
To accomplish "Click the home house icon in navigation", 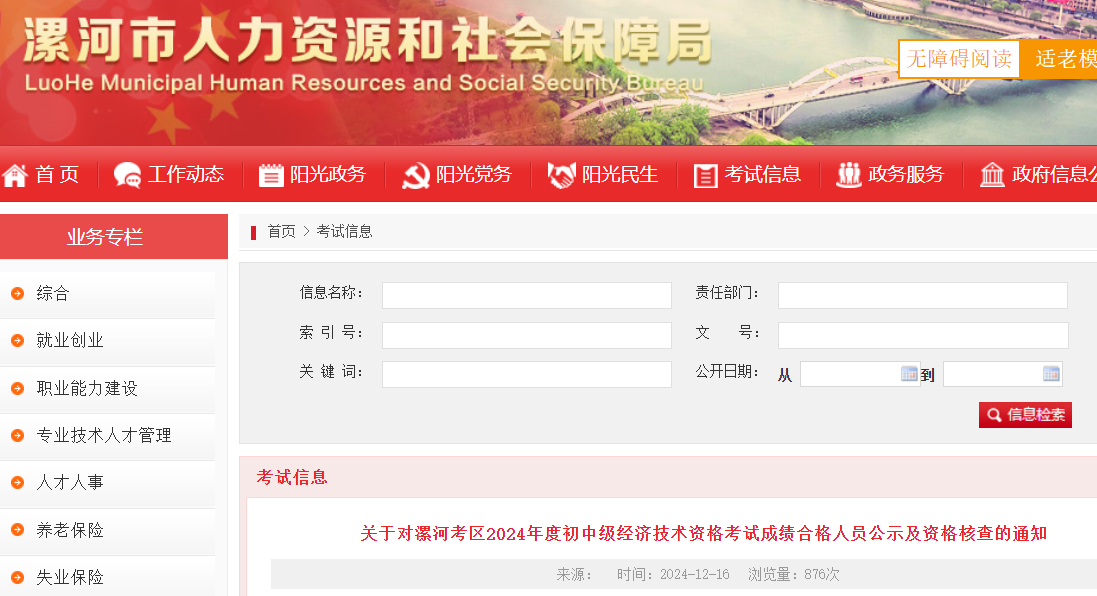I will pyautogui.click(x=15, y=175).
